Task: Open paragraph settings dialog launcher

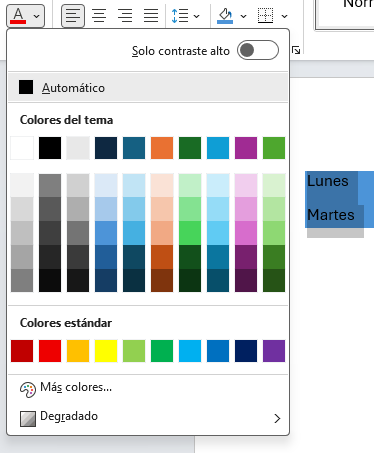Action: coord(296,50)
